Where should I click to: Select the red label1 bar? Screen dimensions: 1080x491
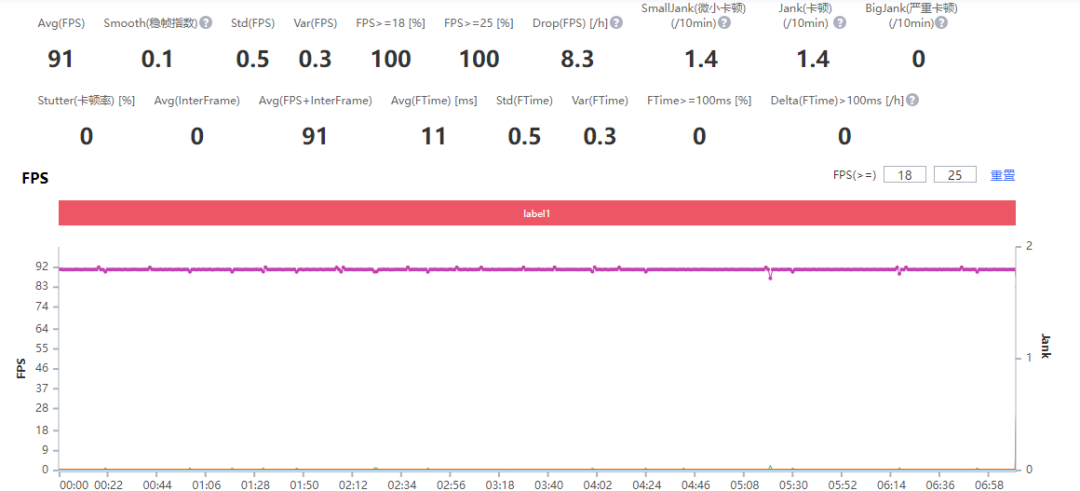click(x=537, y=213)
